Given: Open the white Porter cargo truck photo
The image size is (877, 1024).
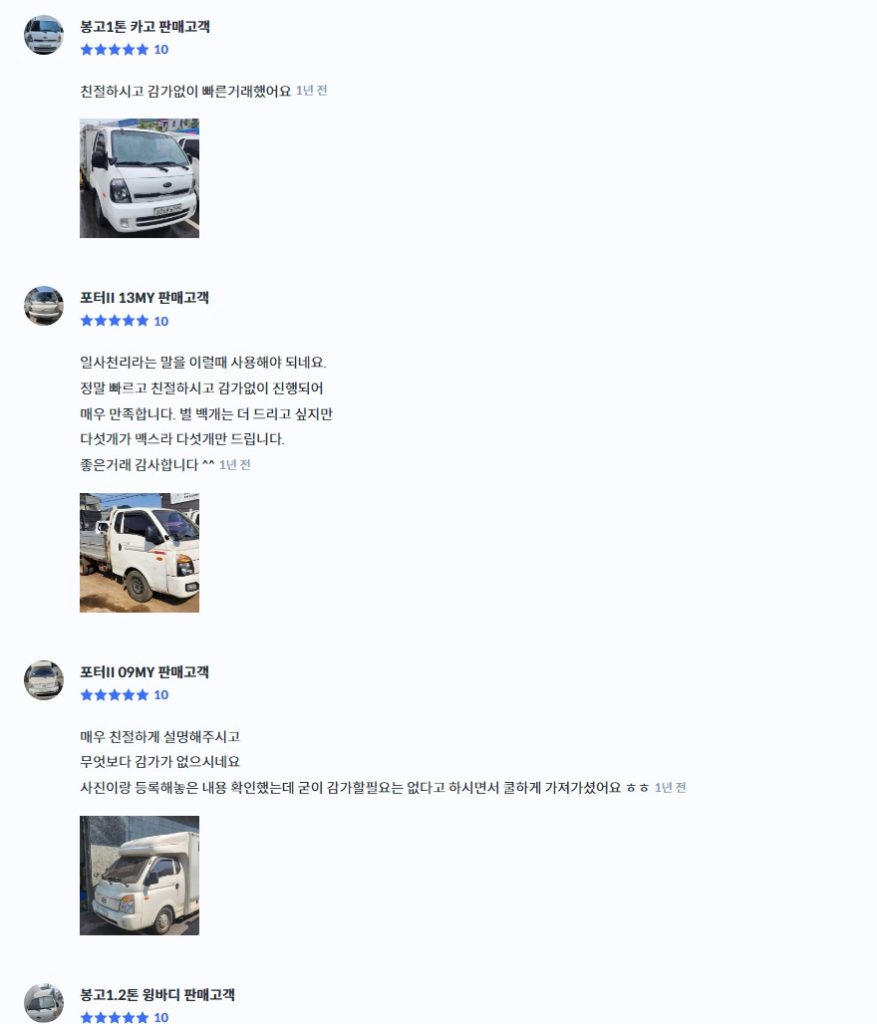Looking at the screenshot, I should click(139, 552).
